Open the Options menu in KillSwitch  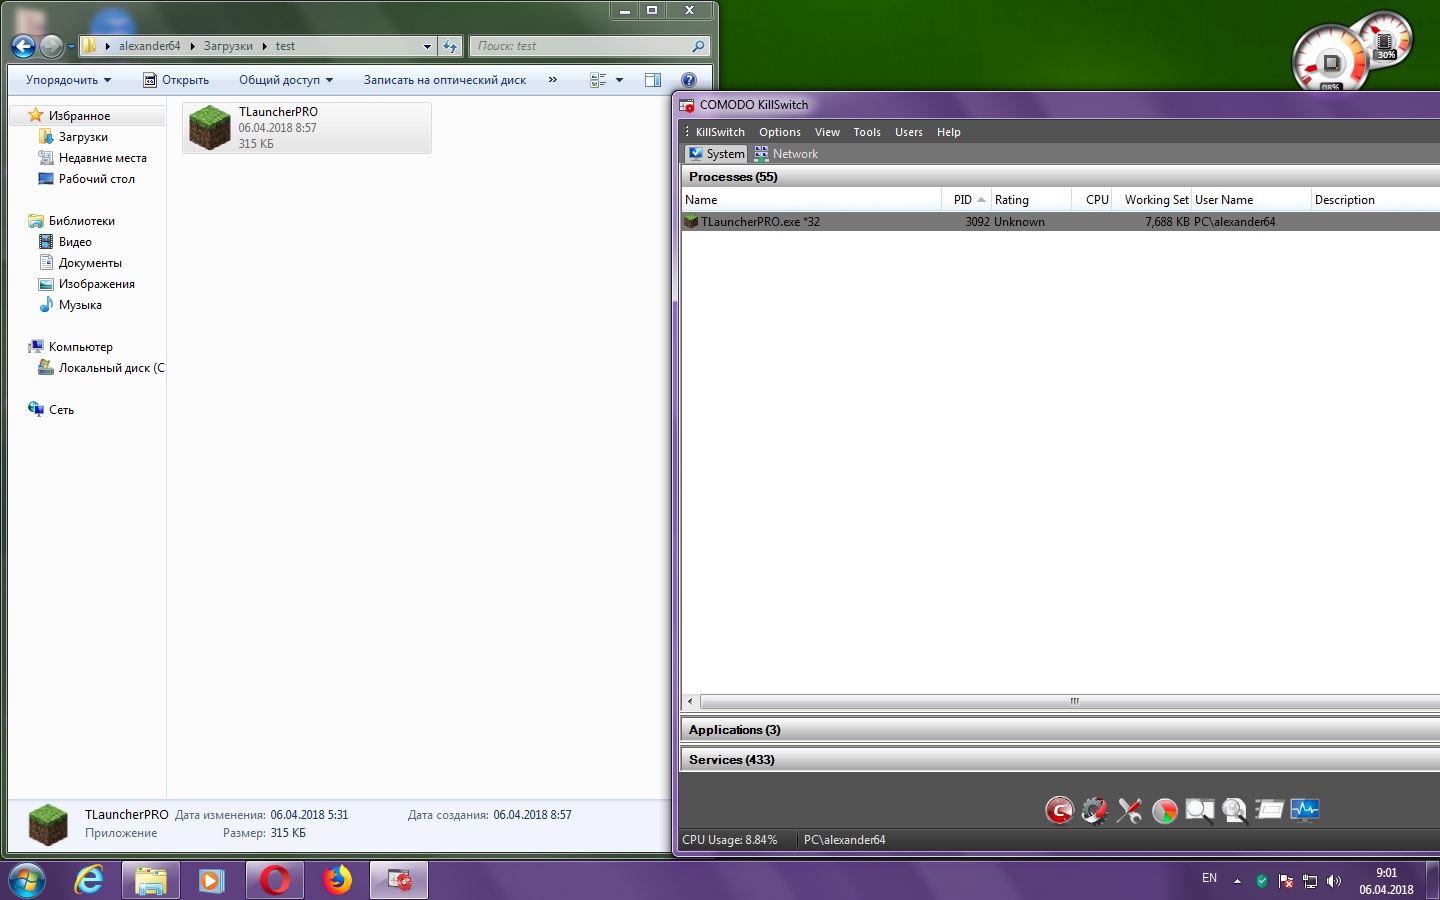(780, 132)
